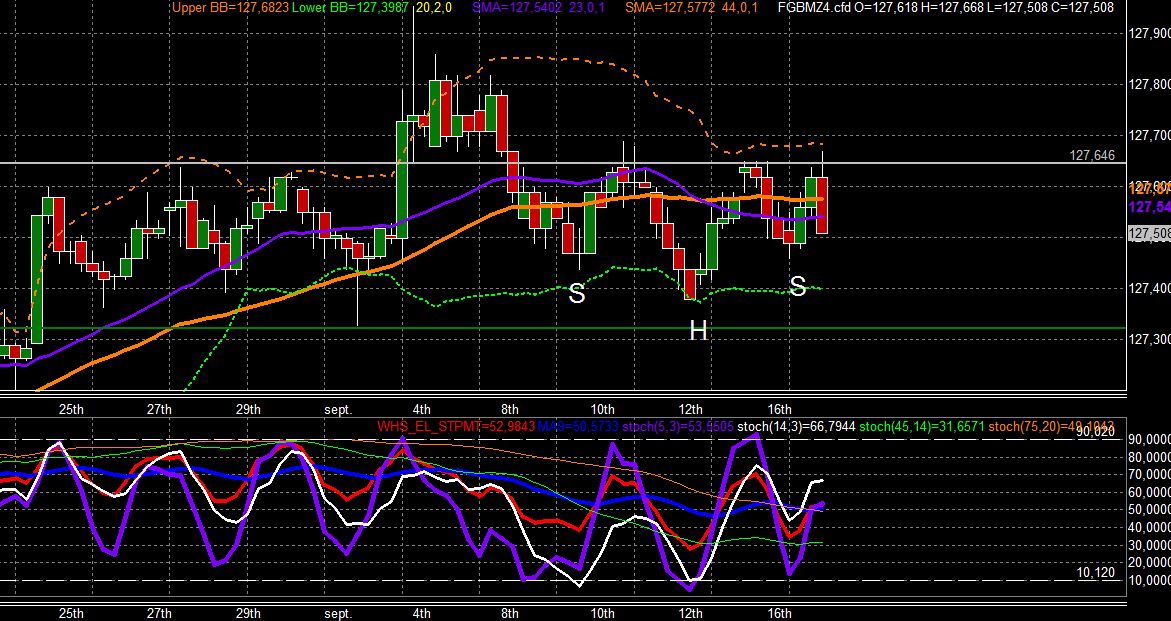Click the 127,800 price axis label
Screen dimensions: 1171x621
[1149, 84]
